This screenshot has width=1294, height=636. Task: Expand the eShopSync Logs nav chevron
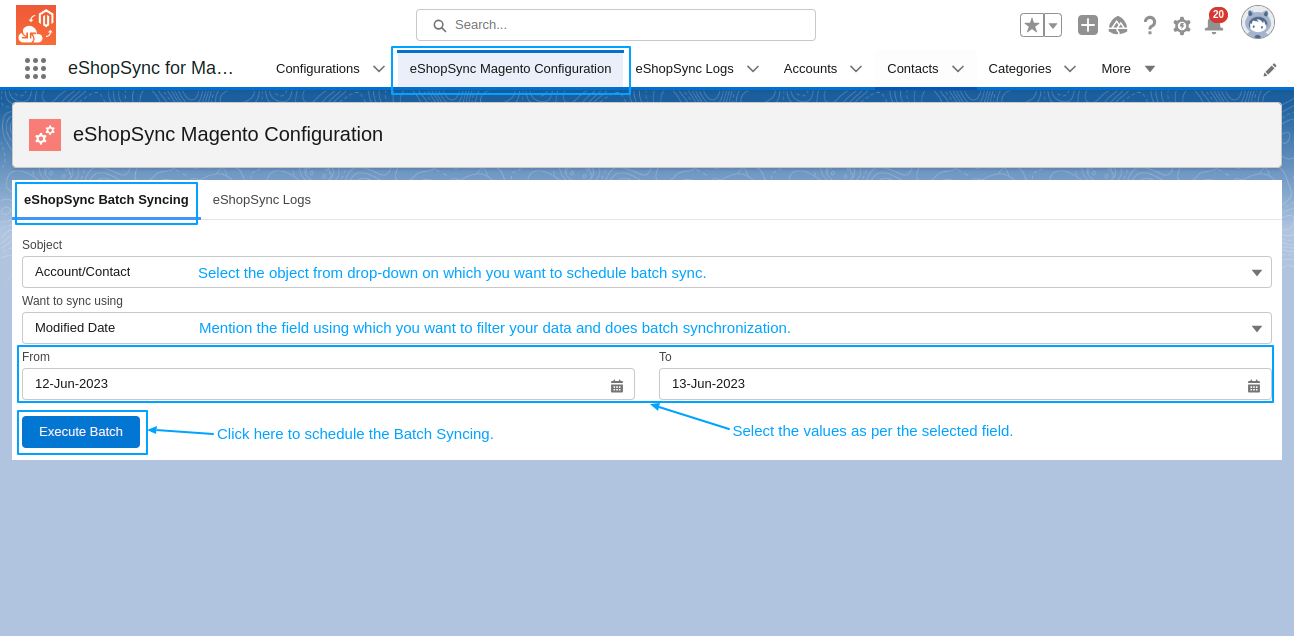tap(753, 68)
